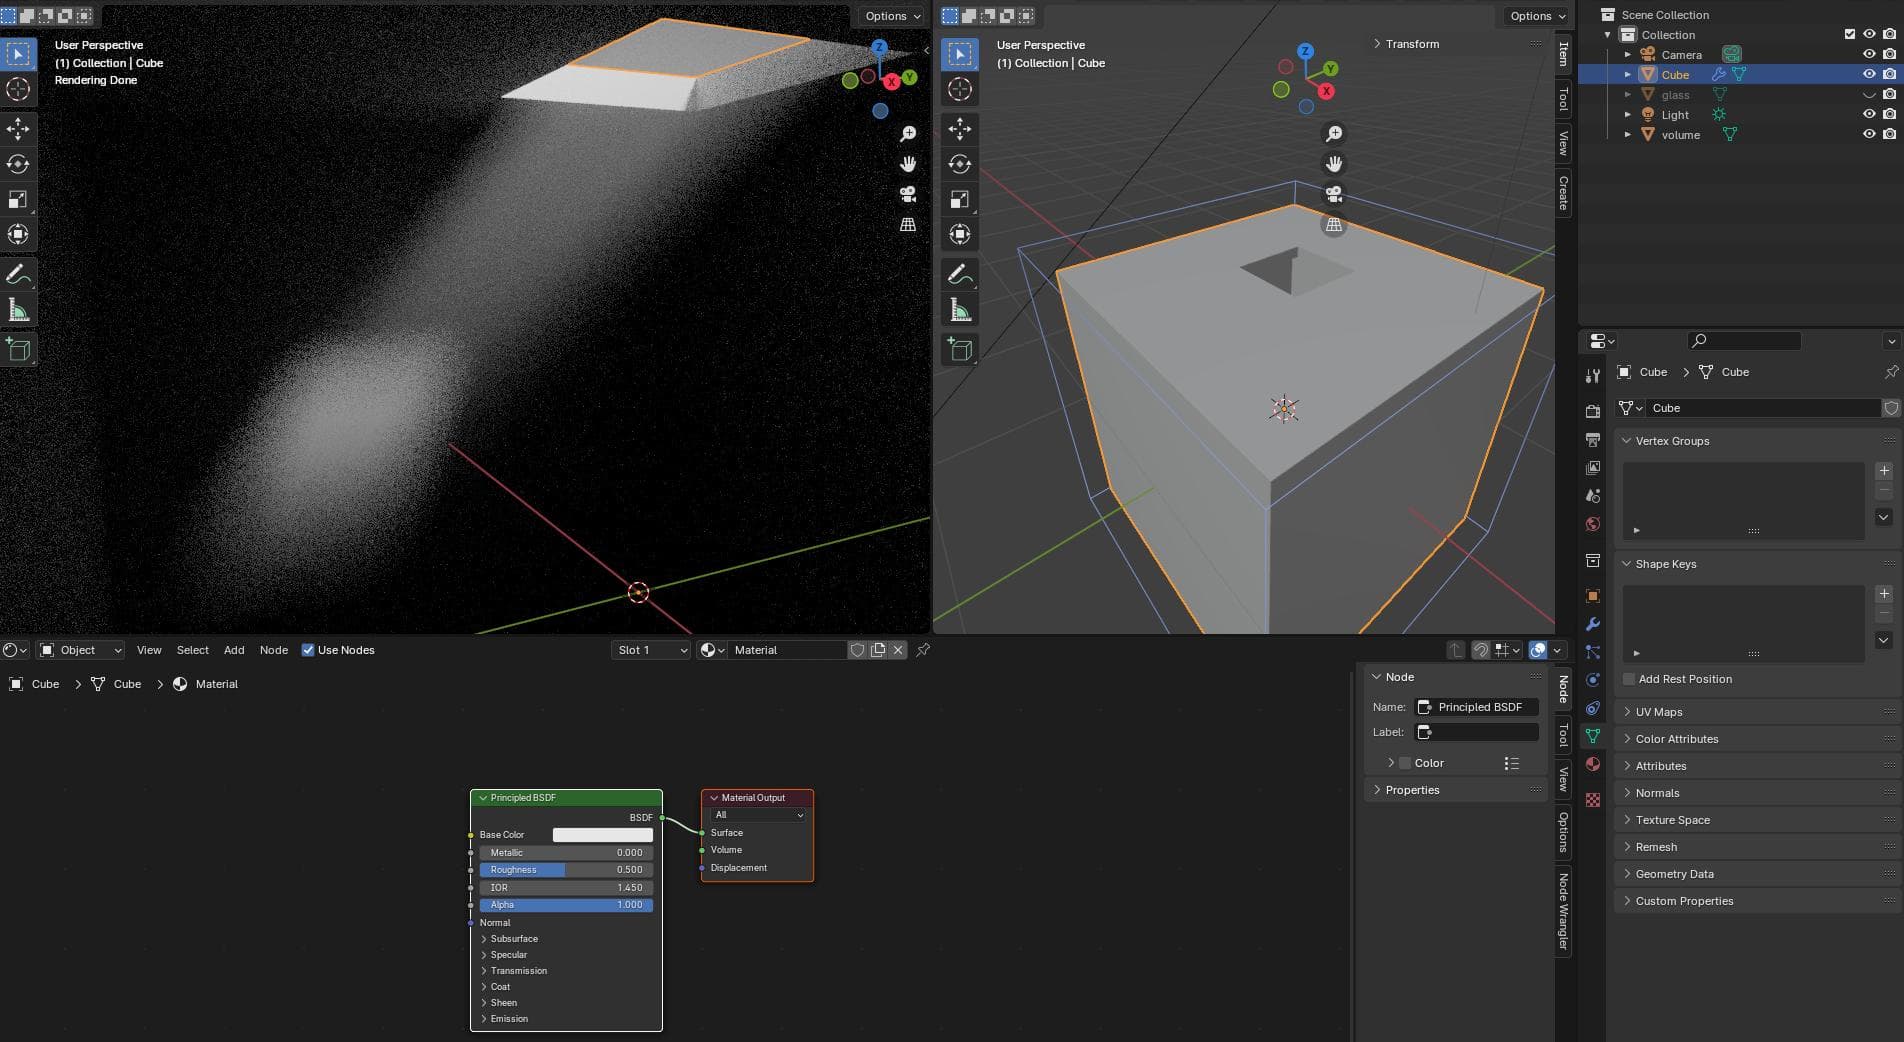Select the Rotate tool in right viewport
Screen dimensions: 1904x1042
click(x=959, y=164)
